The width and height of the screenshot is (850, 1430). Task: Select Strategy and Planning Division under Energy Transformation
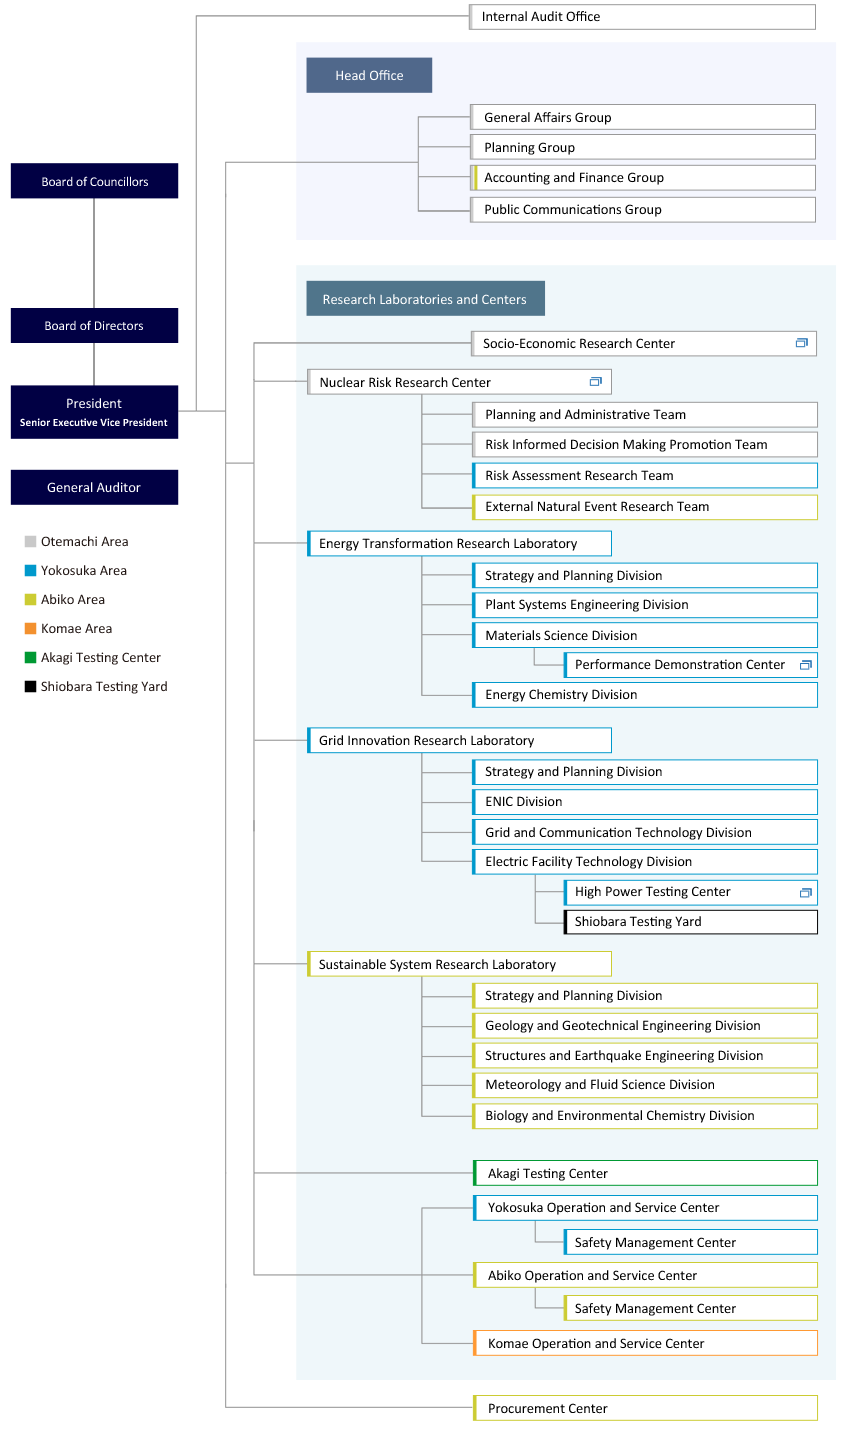(x=645, y=575)
